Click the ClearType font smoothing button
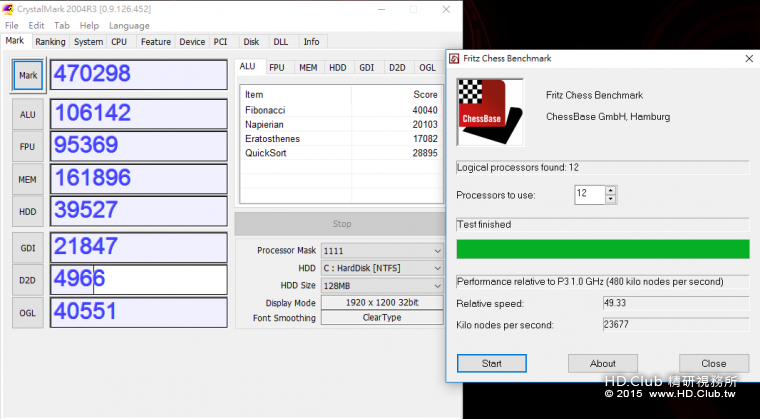The width and height of the screenshot is (760, 419). coord(382,318)
